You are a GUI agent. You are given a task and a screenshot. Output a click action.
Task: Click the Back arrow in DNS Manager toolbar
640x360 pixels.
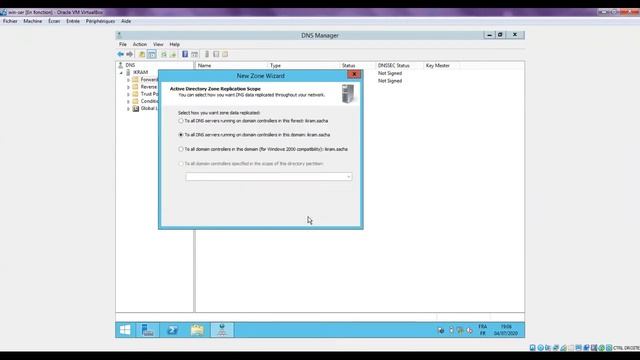(x=120, y=54)
